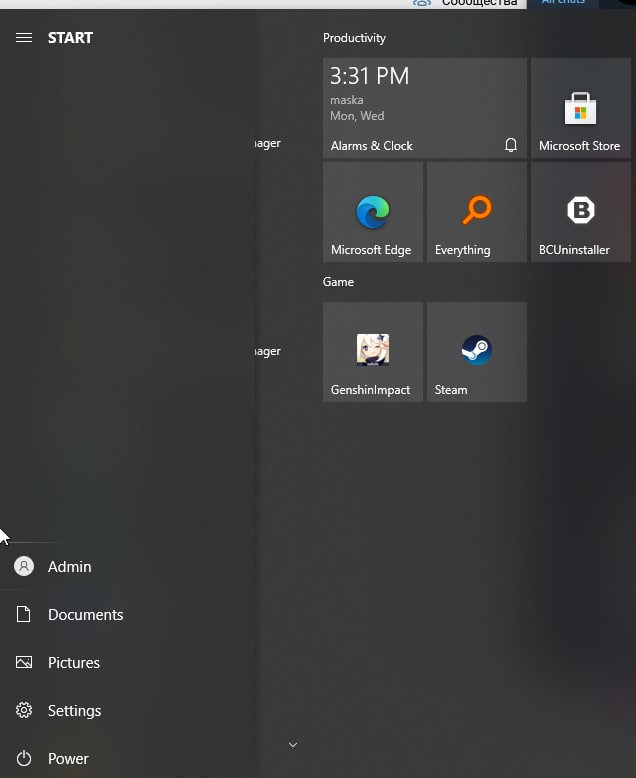
Task: Open the Alarms & Clock tile
Action: [425, 108]
